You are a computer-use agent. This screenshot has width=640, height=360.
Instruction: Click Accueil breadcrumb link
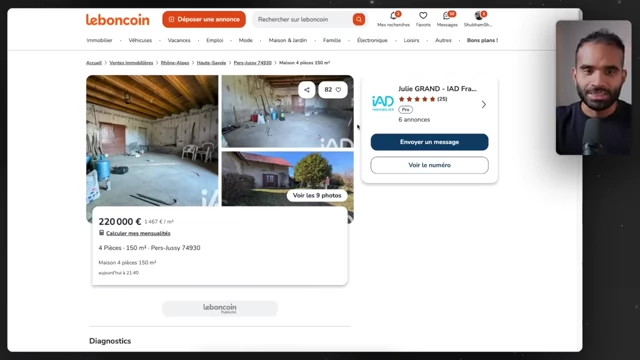click(x=94, y=63)
